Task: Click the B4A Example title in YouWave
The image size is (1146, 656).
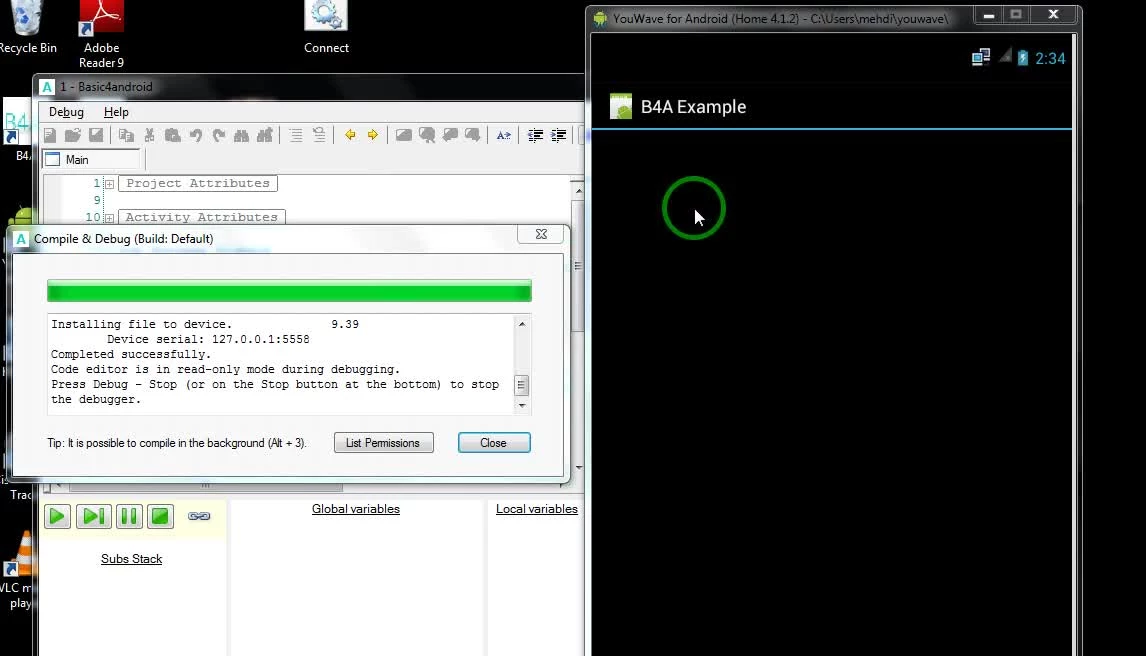Action: tap(694, 107)
